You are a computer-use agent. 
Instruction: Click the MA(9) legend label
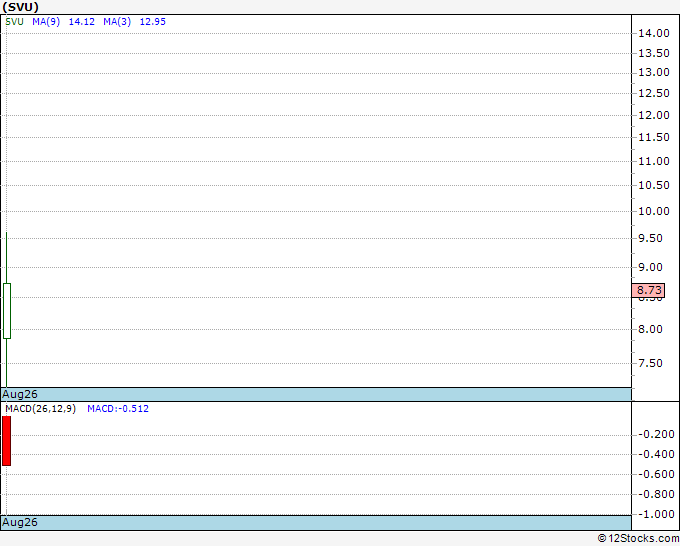coord(46,22)
